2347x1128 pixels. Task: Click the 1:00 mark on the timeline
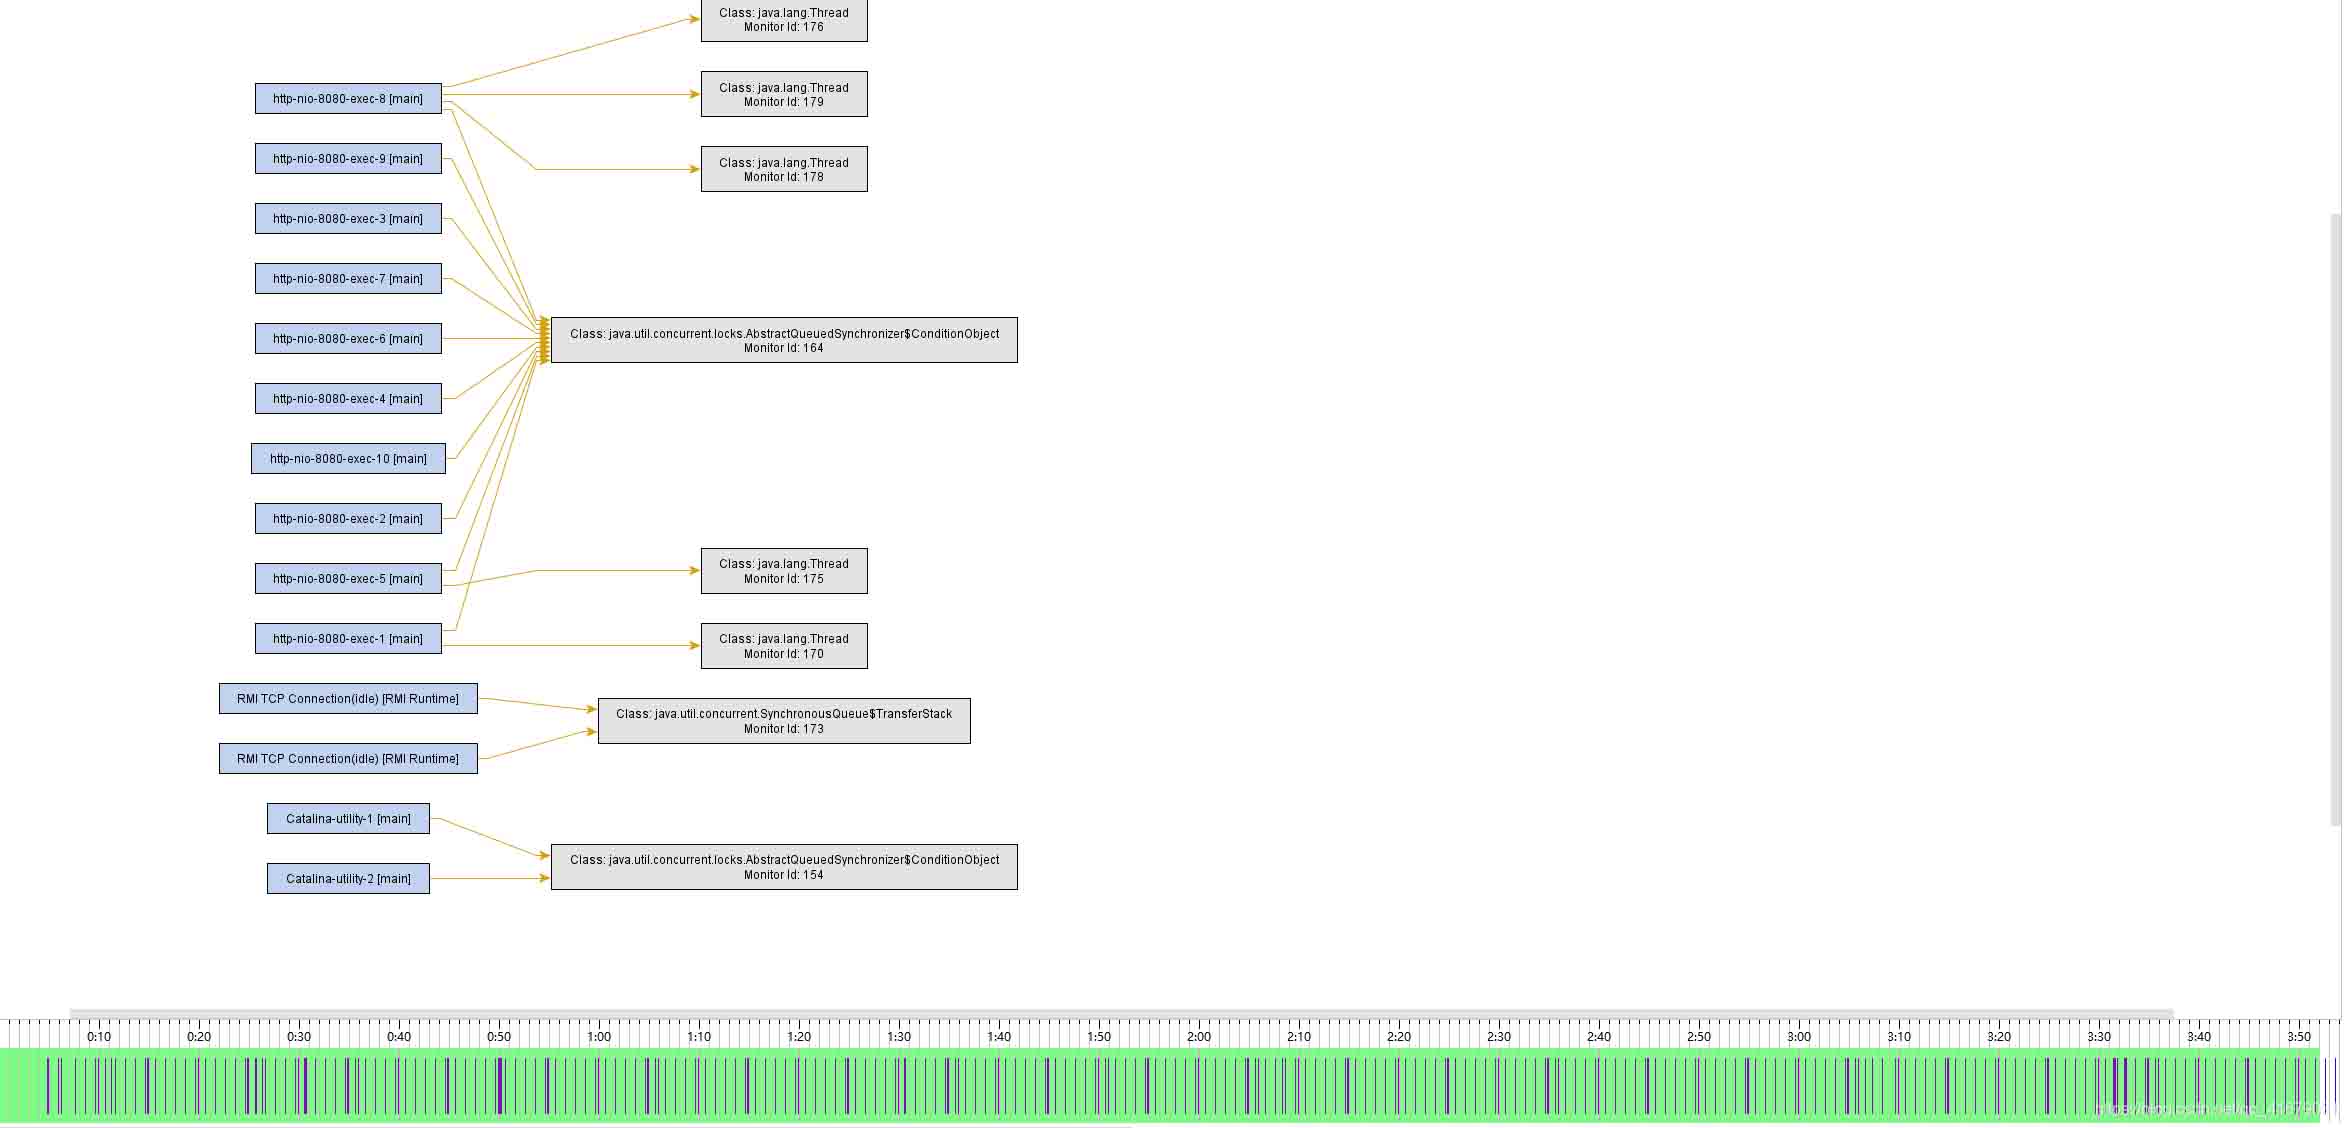(x=599, y=1037)
